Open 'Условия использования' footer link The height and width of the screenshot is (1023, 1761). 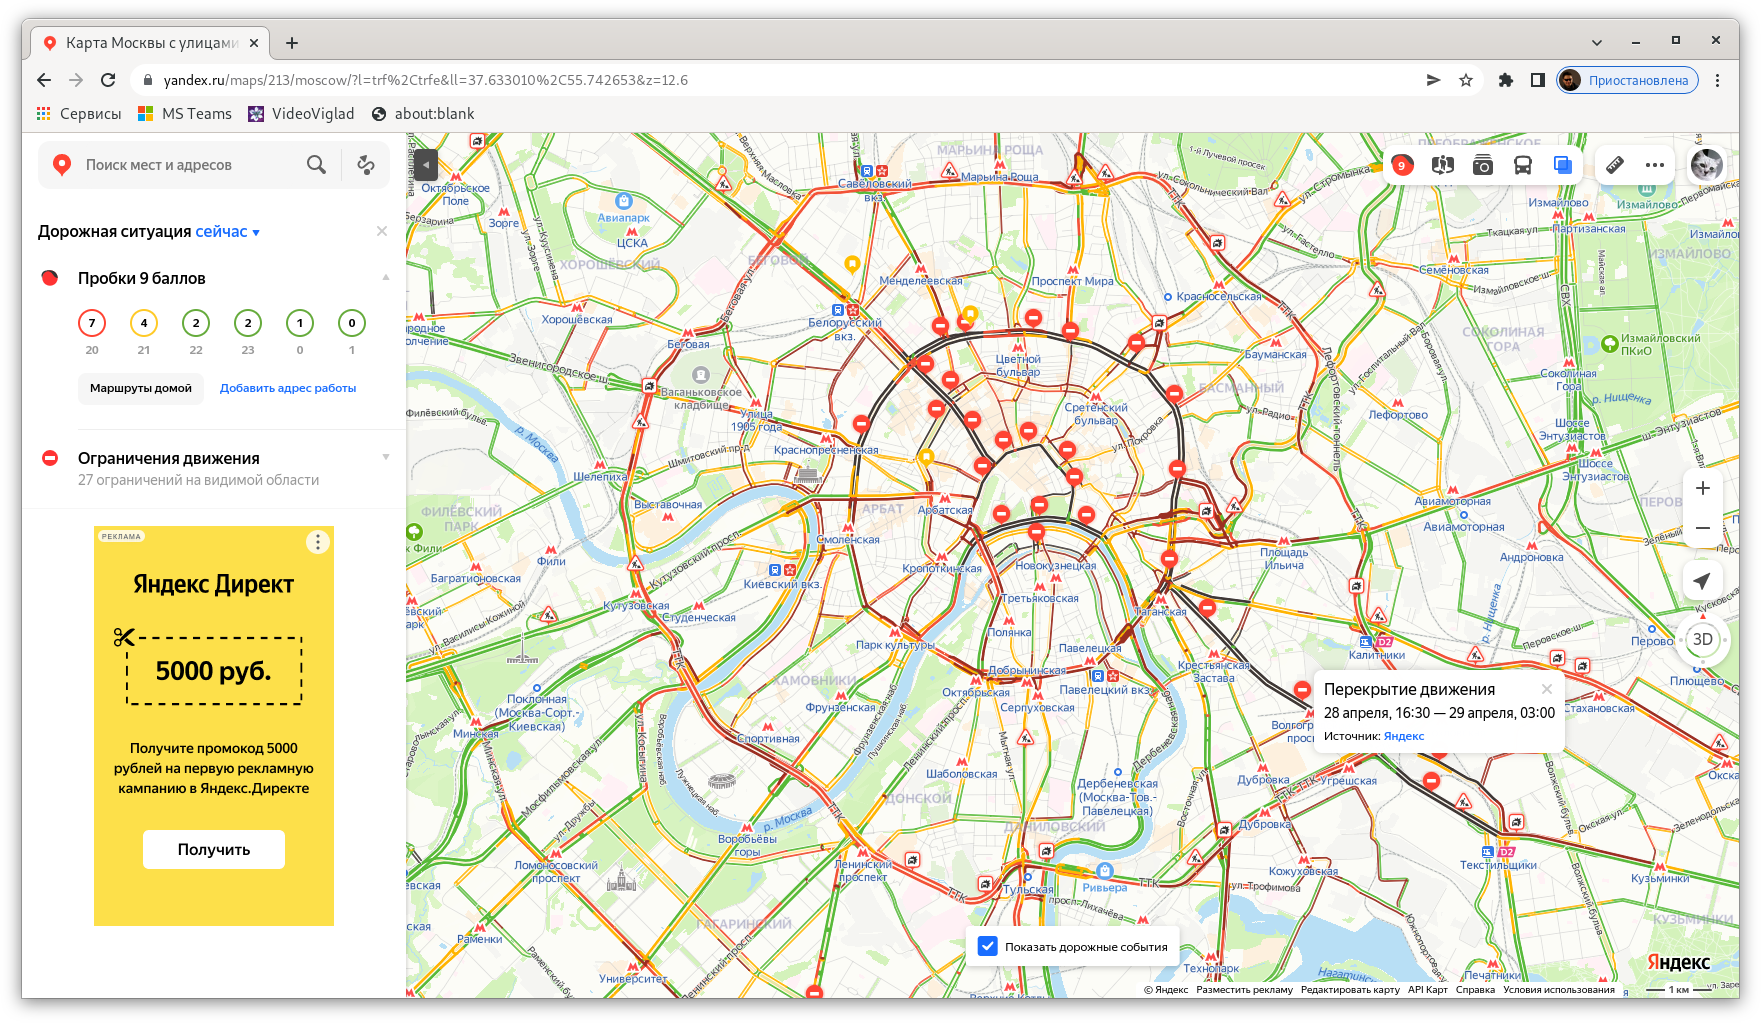1559,990
